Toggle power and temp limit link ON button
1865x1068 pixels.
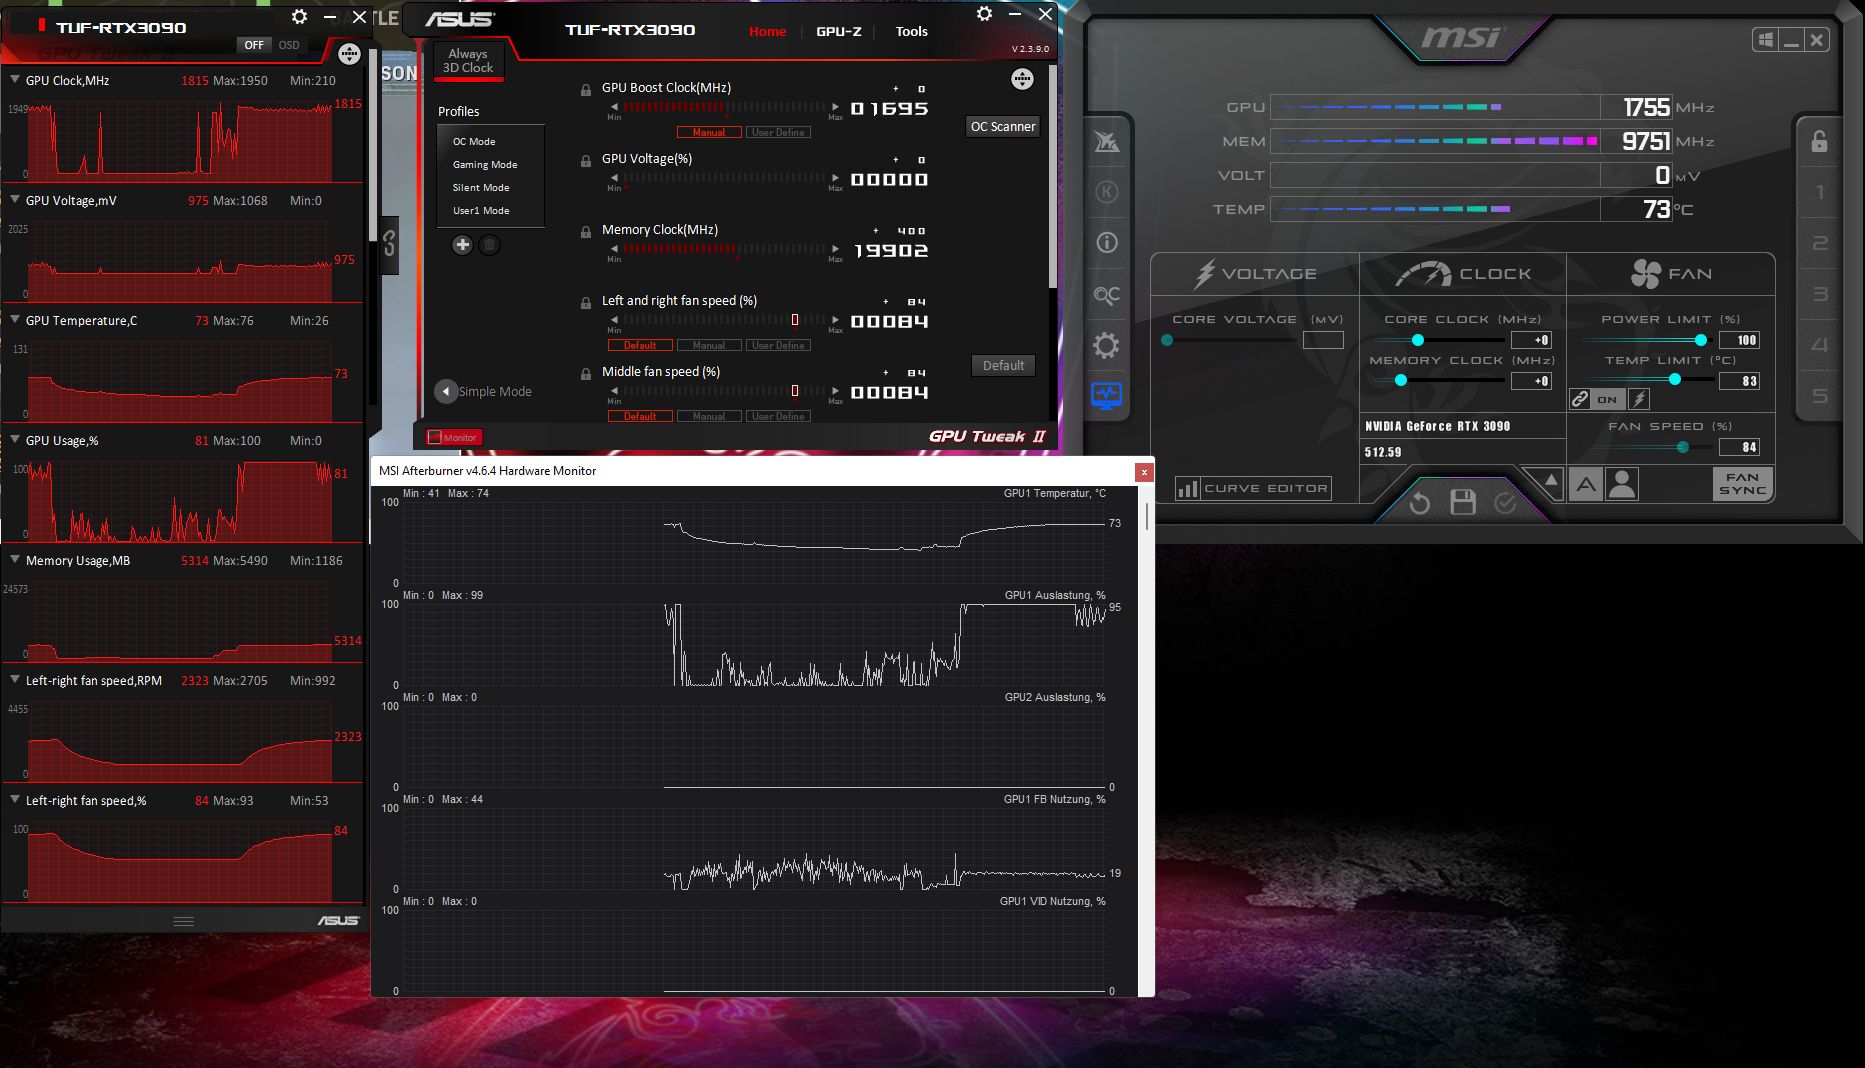pyautogui.click(x=1607, y=400)
